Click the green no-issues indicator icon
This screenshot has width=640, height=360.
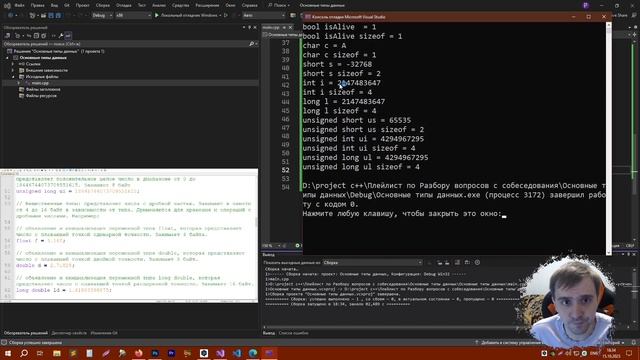[297, 246]
